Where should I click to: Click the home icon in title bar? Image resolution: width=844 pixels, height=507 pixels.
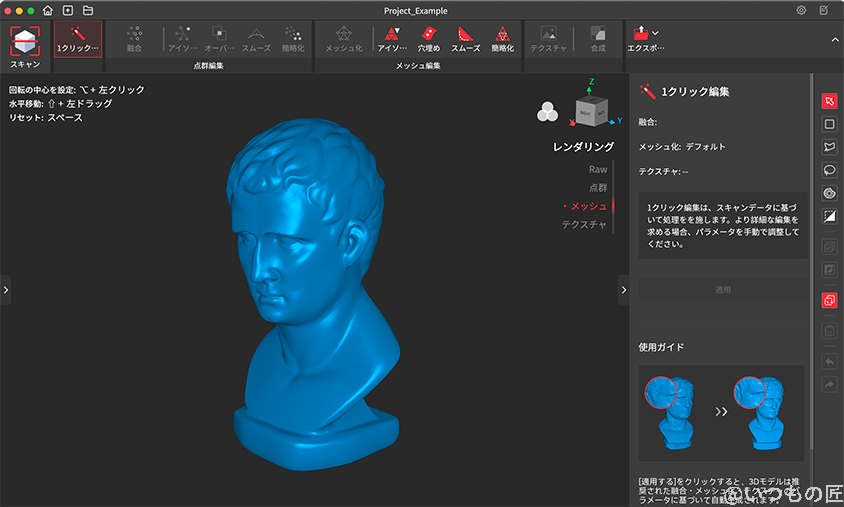(47, 10)
